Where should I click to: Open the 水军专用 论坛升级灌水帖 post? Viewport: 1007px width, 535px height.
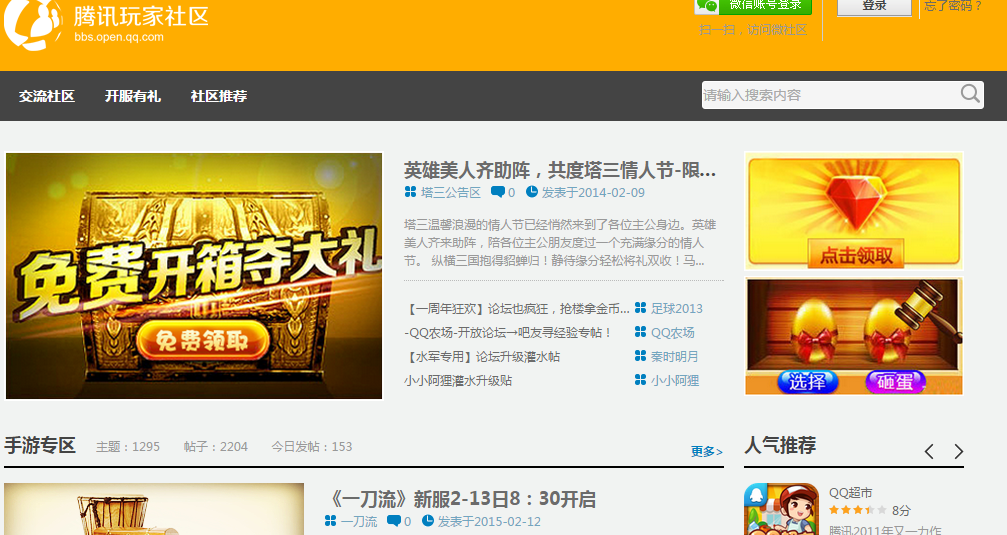click(482, 356)
